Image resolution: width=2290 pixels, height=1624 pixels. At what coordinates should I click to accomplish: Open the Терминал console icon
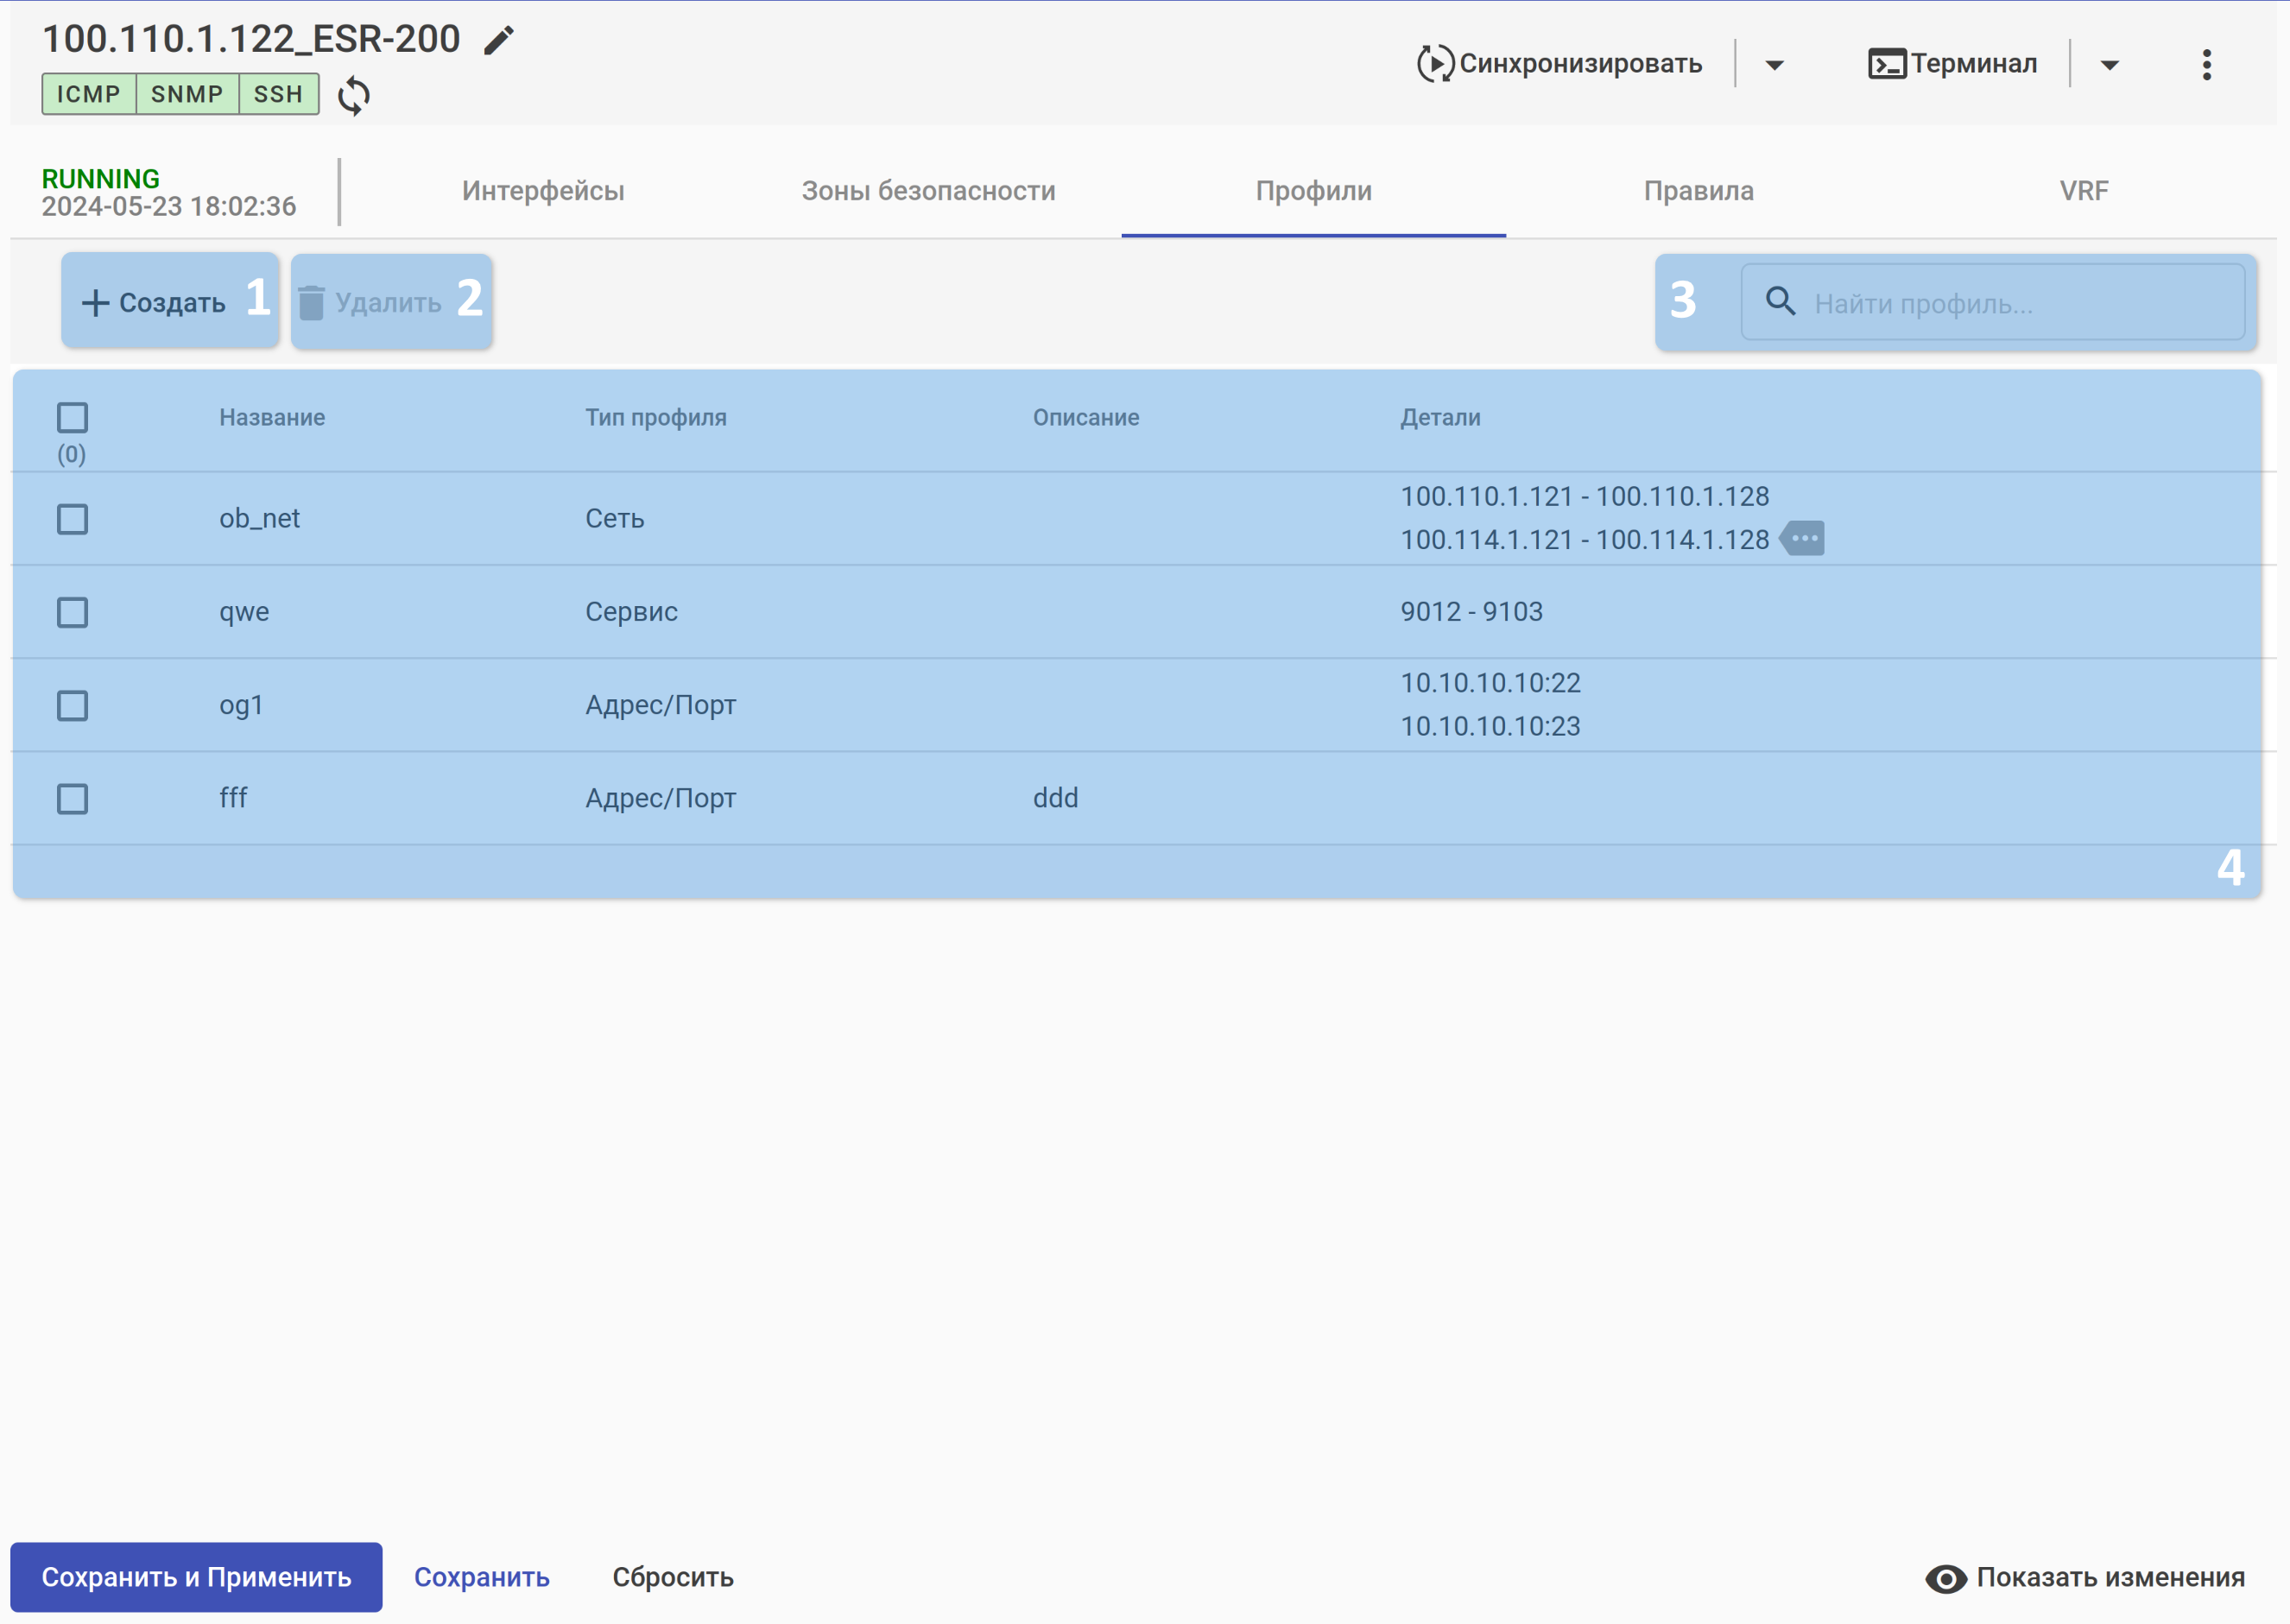click(x=1886, y=64)
